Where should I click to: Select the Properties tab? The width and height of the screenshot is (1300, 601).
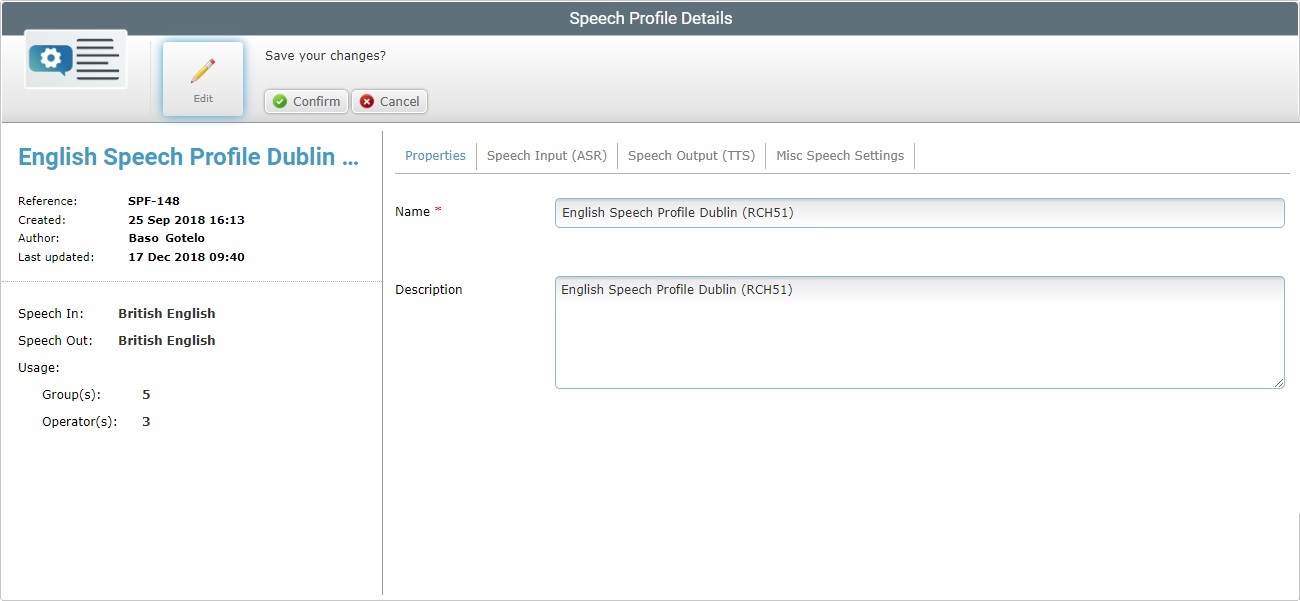(x=435, y=155)
